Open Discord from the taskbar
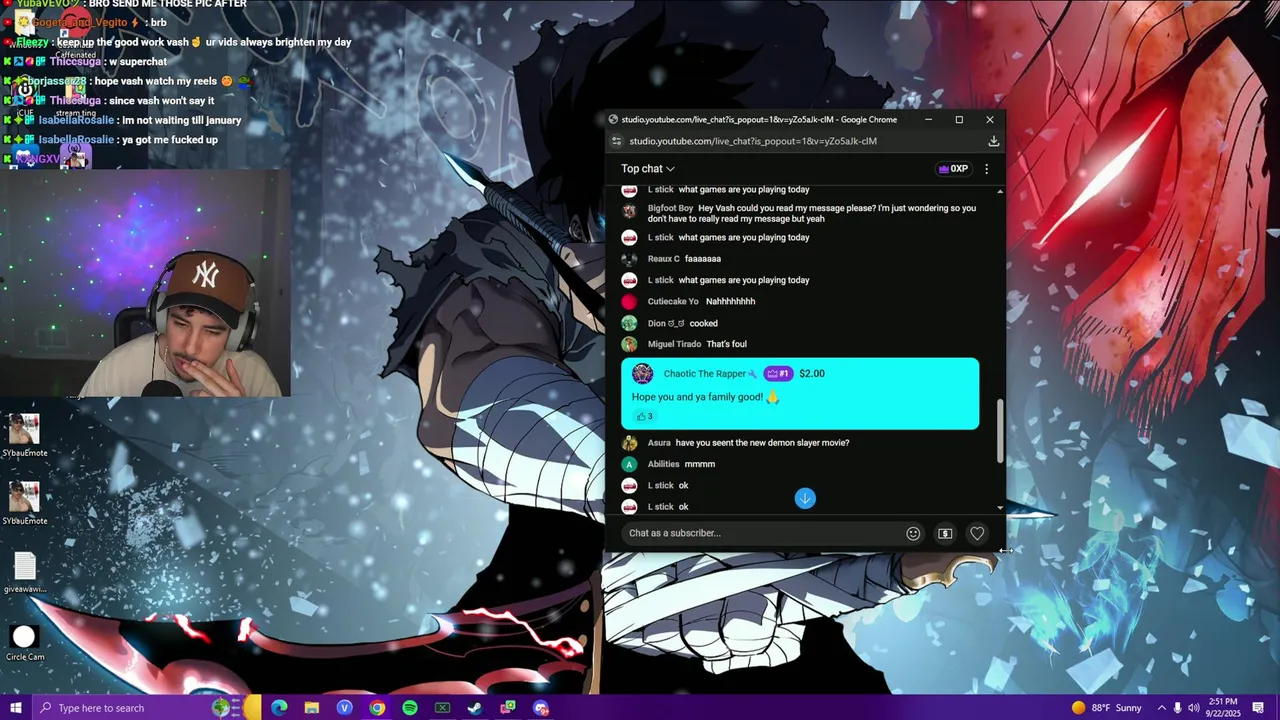Image resolution: width=1280 pixels, height=720 pixels. tap(541, 708)
